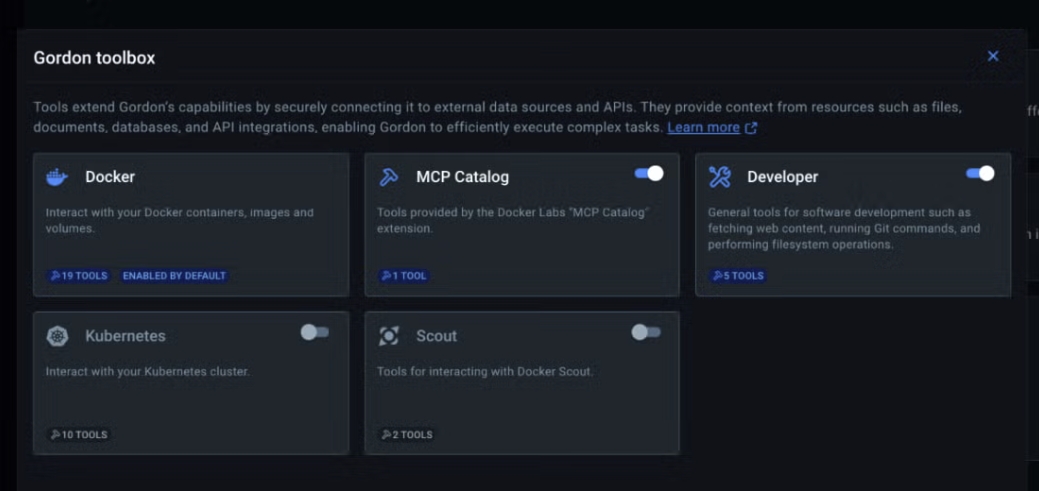Click the Developer wrench and screwdriver icon
1039x491 pixels.
coord(720,177)
